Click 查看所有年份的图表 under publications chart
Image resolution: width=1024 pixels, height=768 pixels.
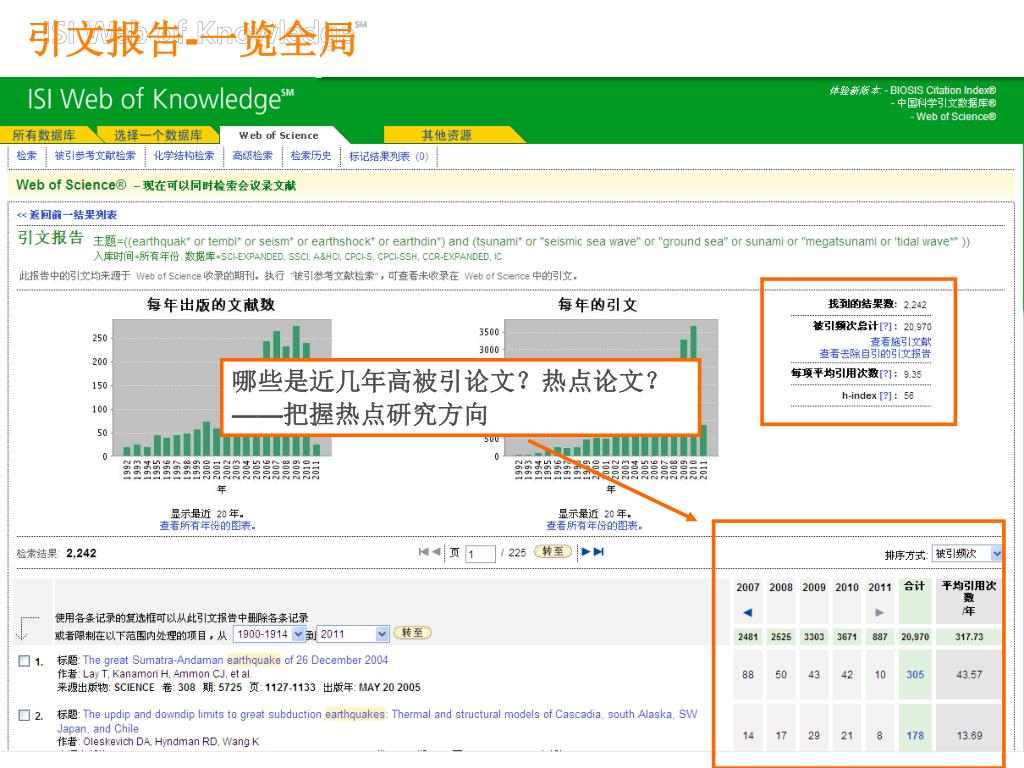point(207,525)
